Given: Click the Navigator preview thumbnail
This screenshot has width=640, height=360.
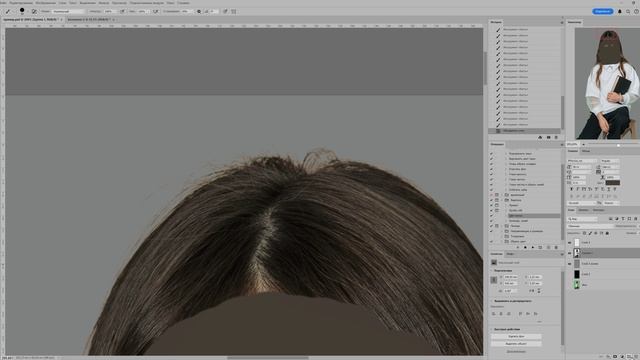Looking at the screenshot, I should 607,83.
